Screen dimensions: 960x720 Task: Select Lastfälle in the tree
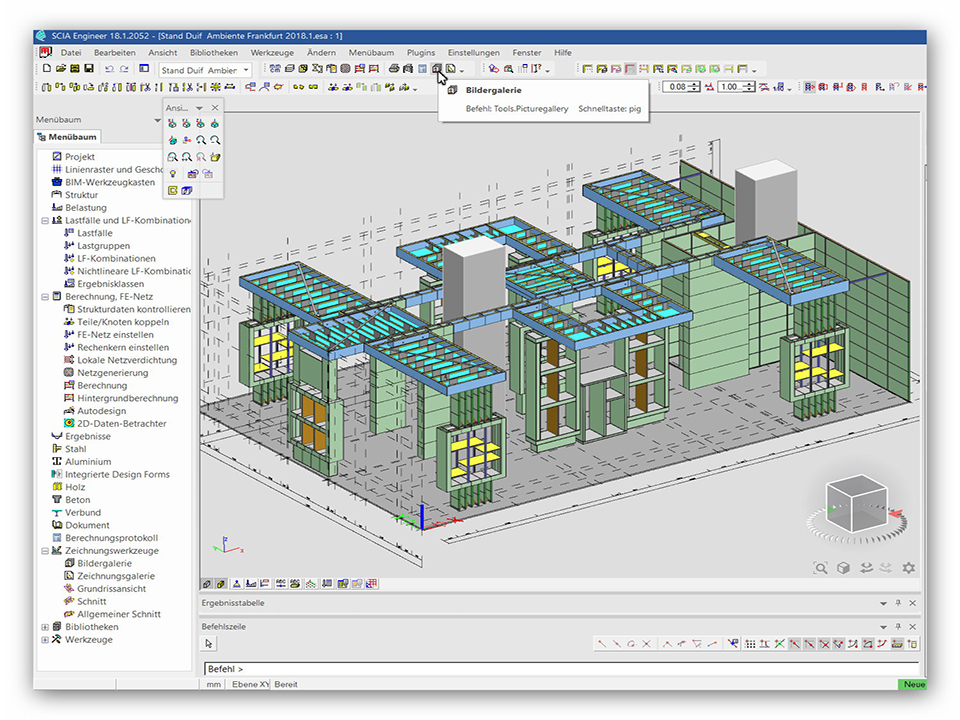(x=95, y=233)
